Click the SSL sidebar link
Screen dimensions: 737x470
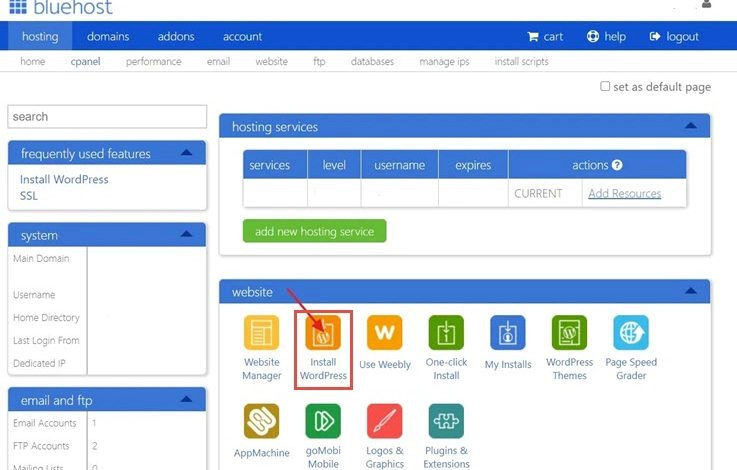click(29, 196)
